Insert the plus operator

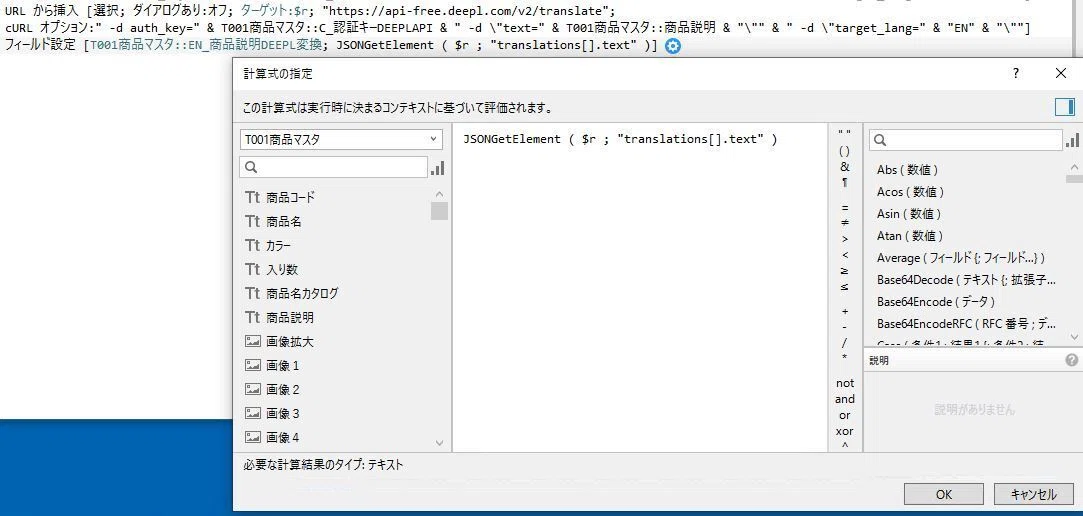pos(845,311)
